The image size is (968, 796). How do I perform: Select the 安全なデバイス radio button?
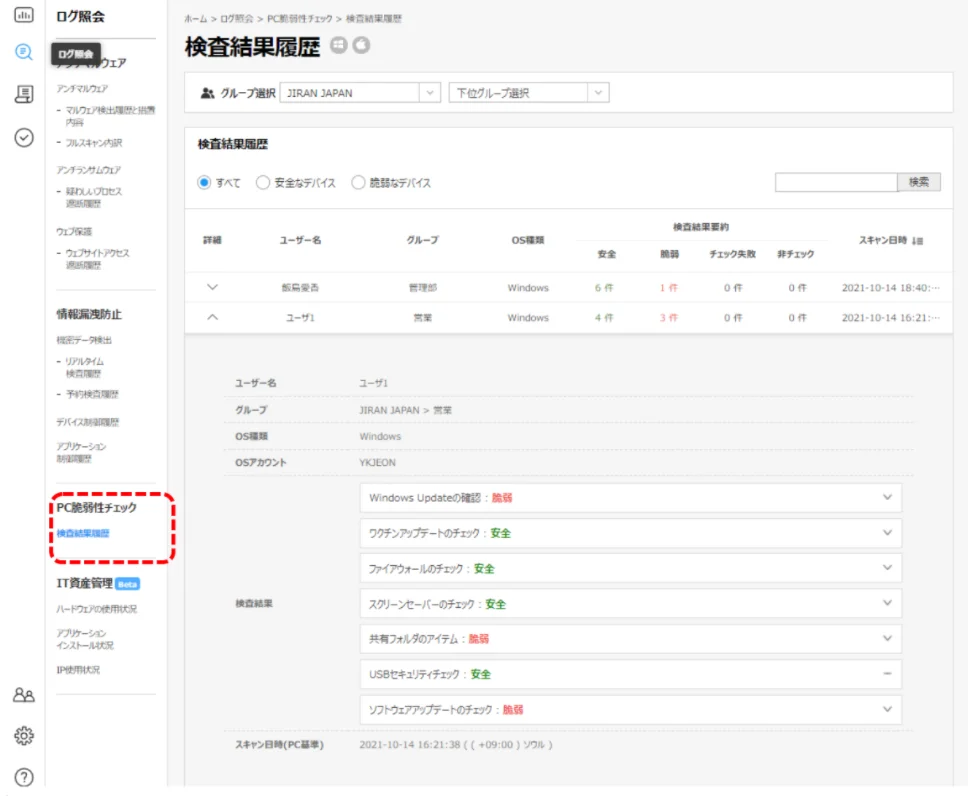point(263,183)
